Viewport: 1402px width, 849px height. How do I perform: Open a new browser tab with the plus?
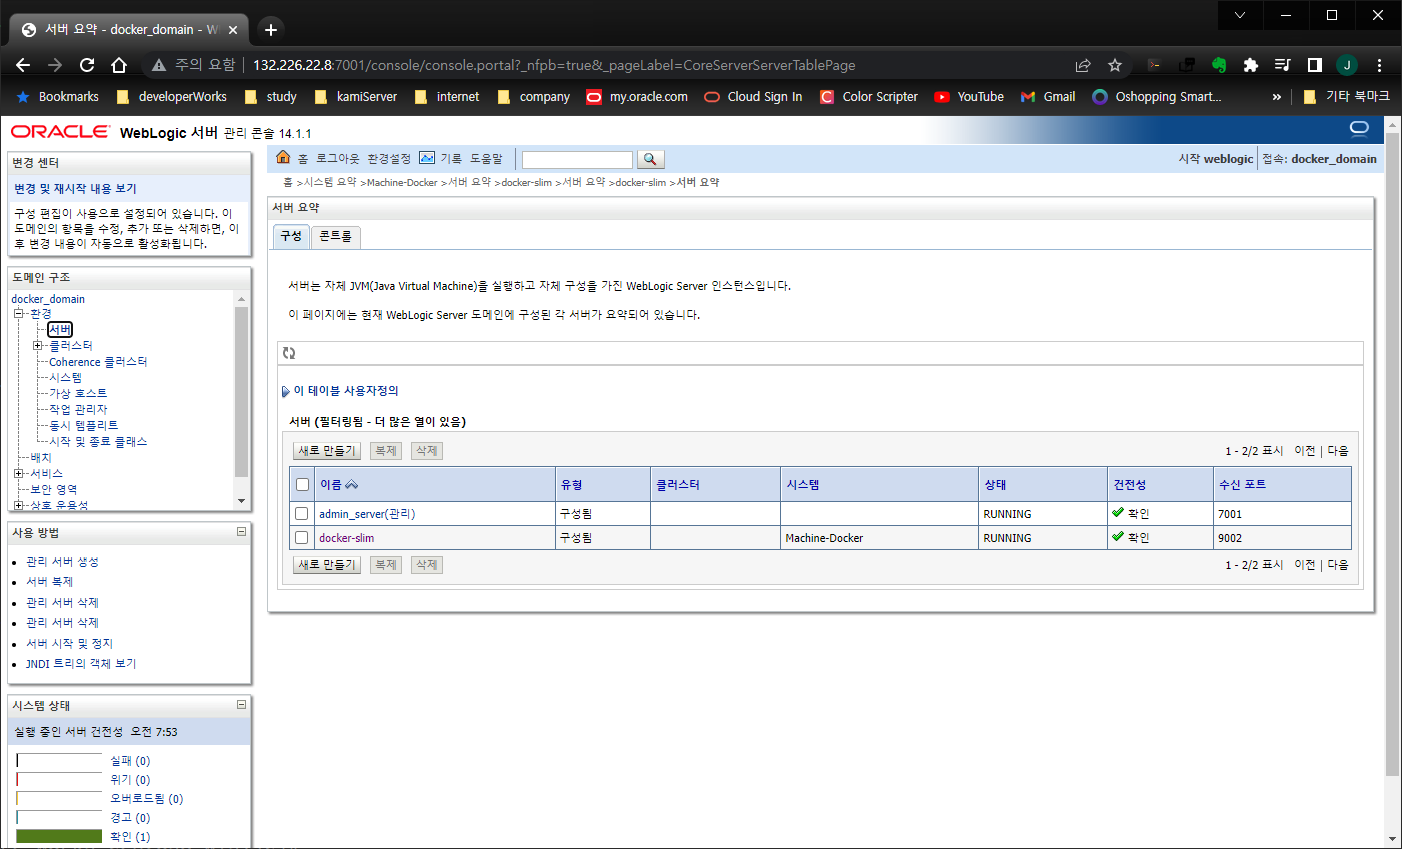click(271, 29)
